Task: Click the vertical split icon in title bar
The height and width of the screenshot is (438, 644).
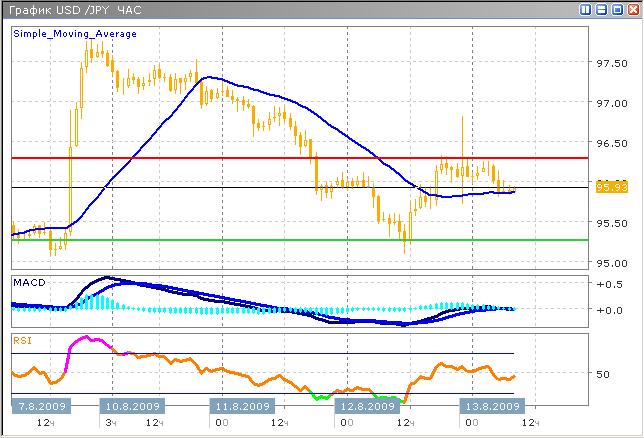Action: click(x=586, y=9)
